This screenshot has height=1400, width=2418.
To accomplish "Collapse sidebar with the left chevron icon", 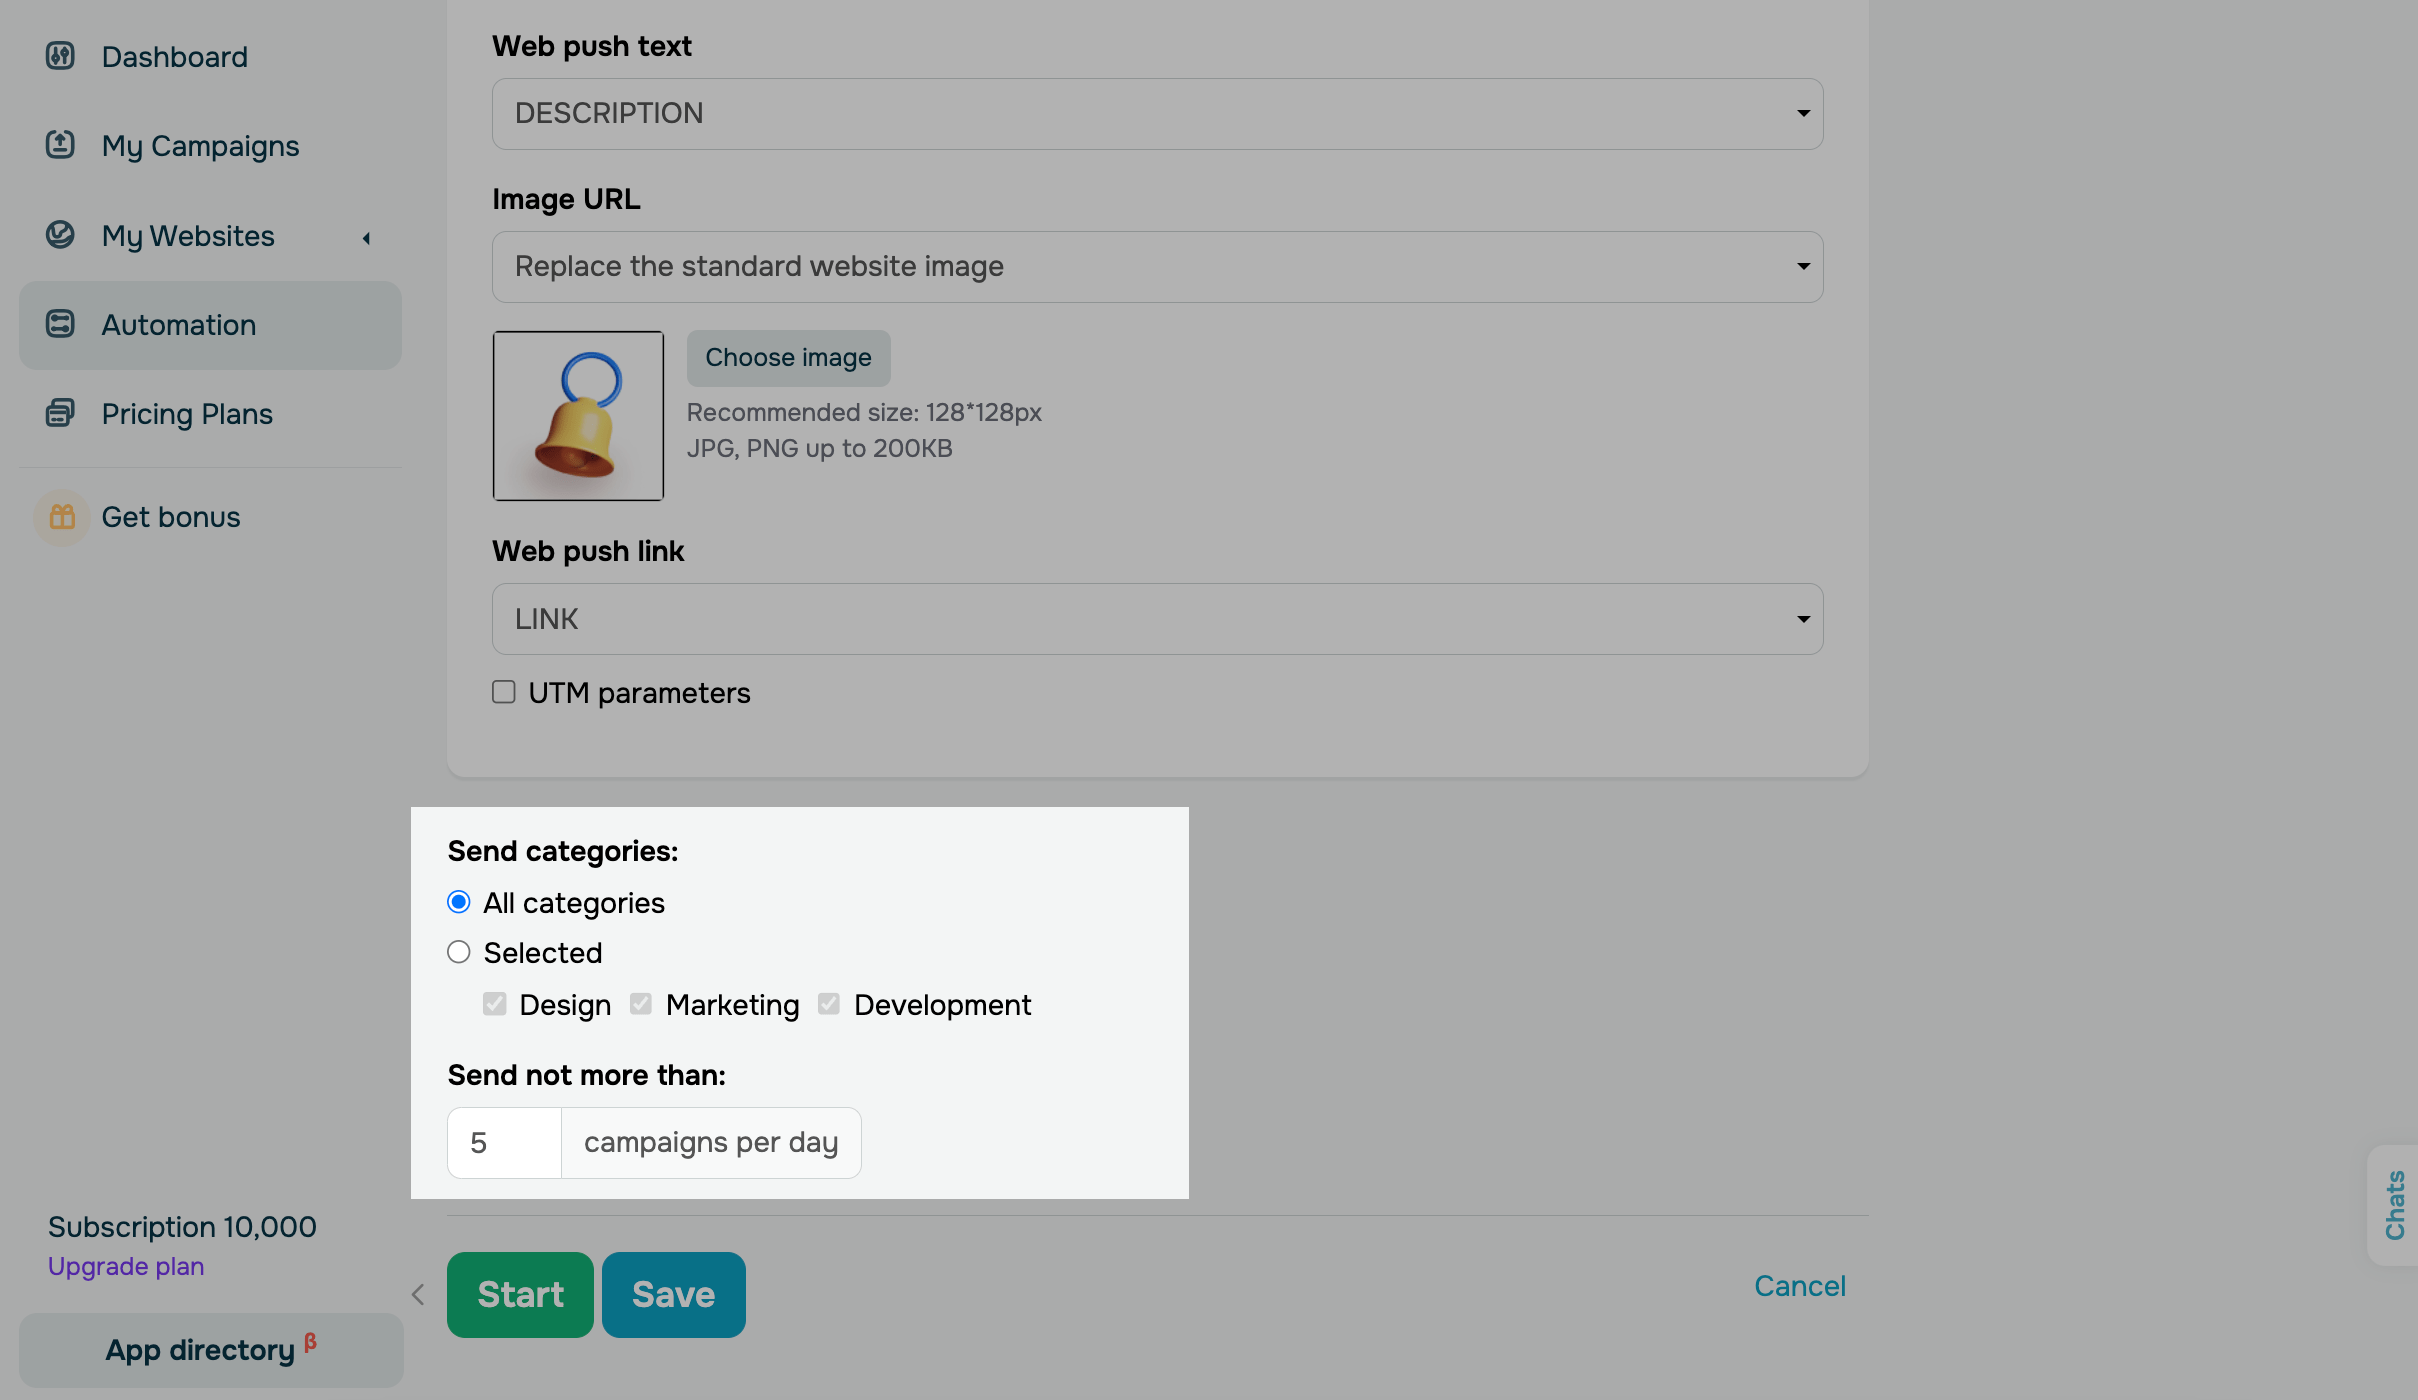I will click(418, 1295).
